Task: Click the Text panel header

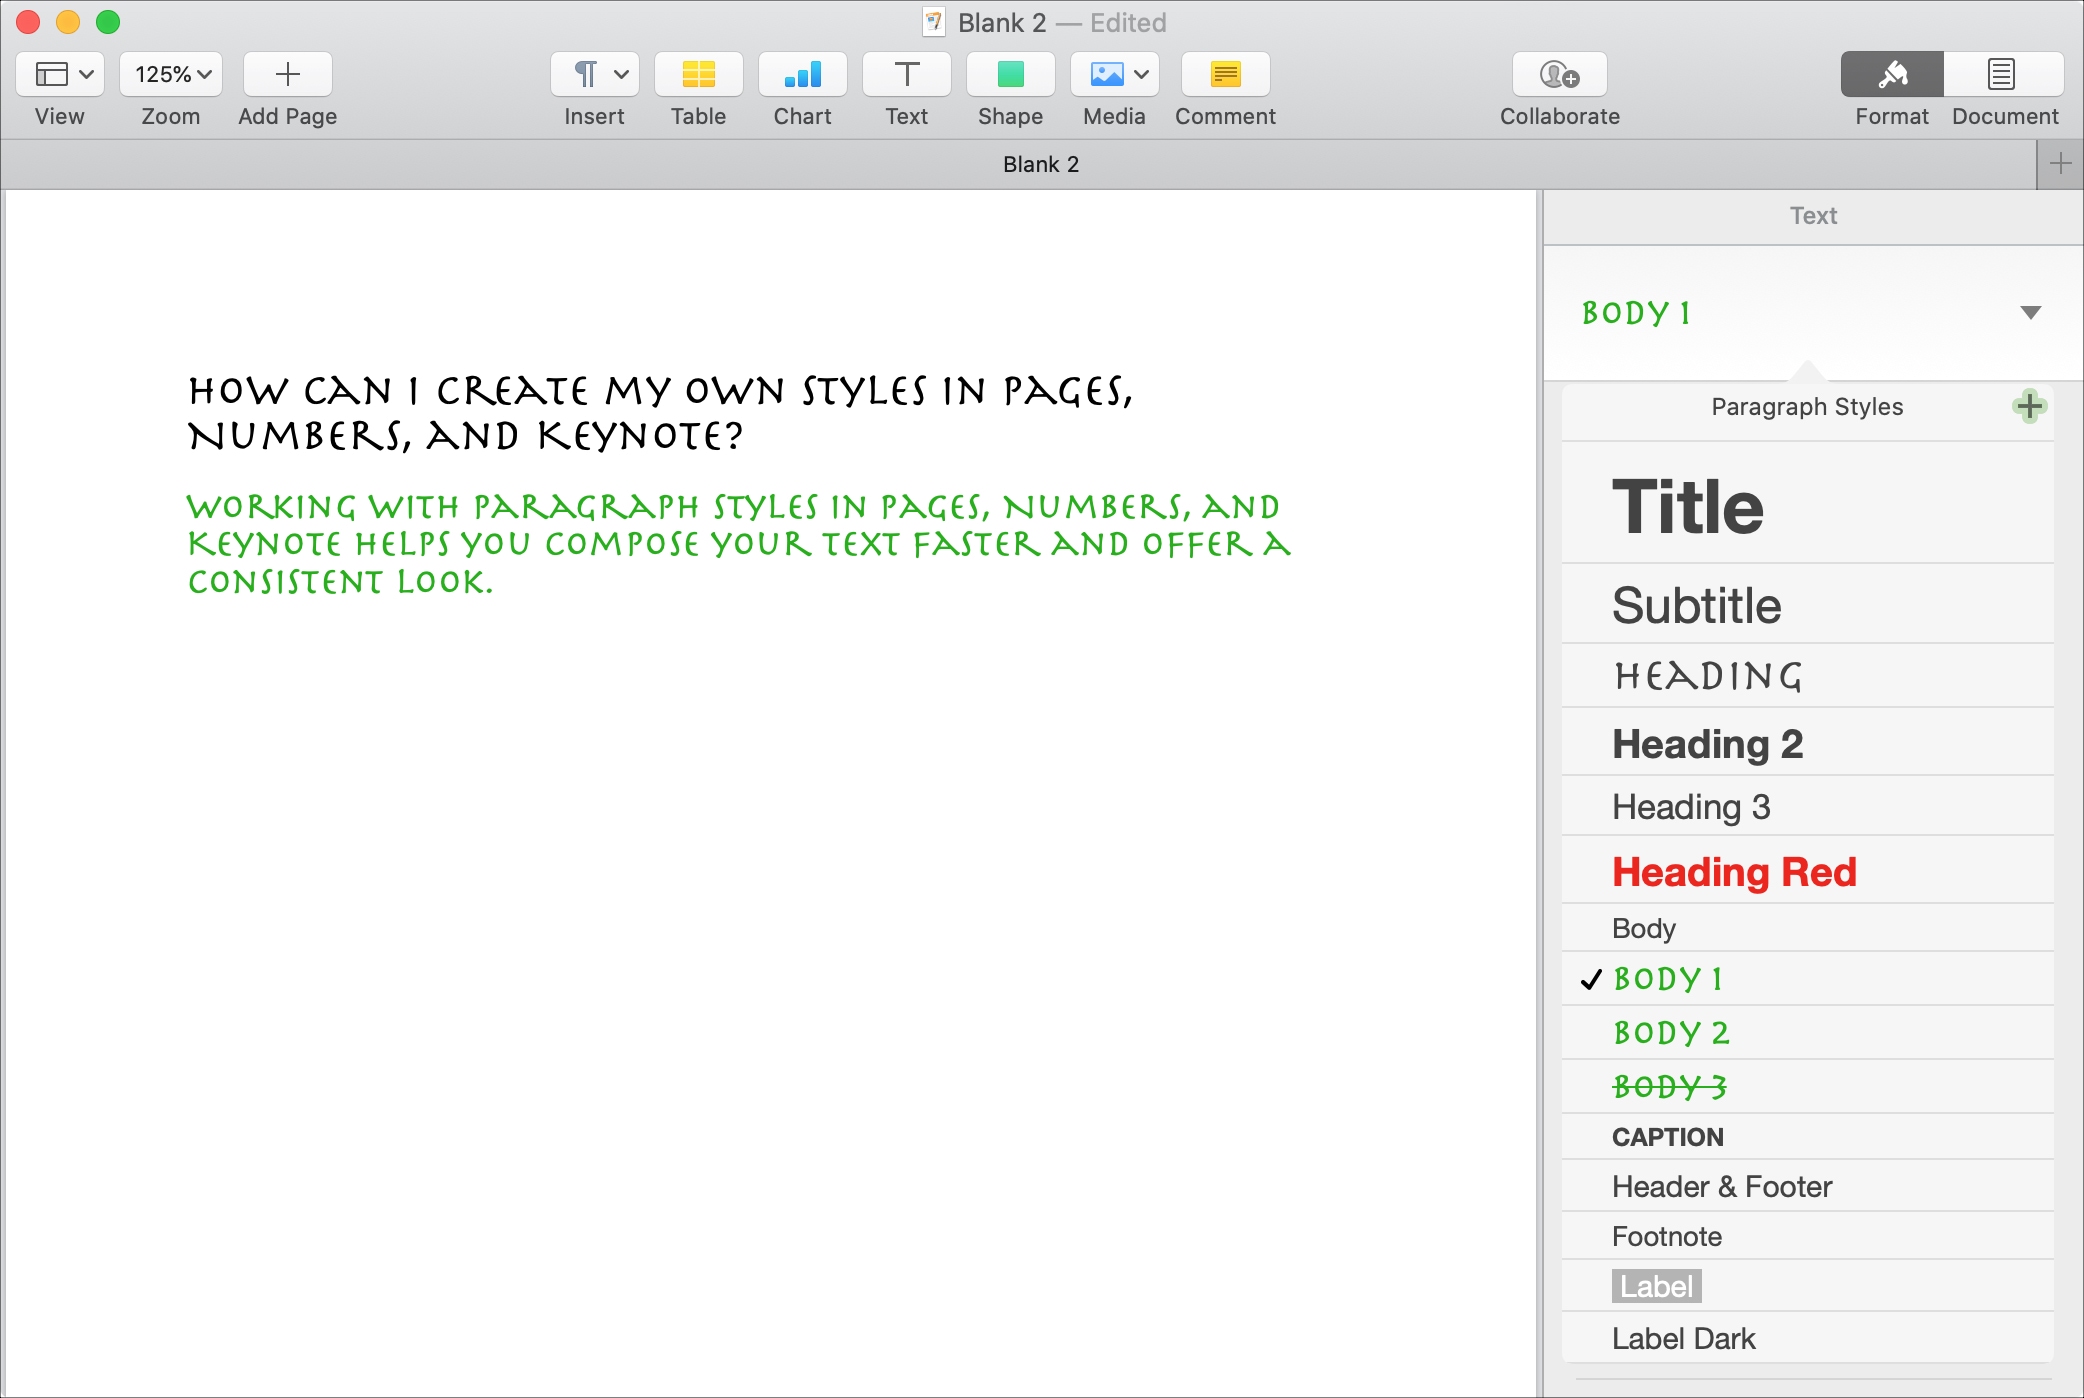Action: 1813,216
